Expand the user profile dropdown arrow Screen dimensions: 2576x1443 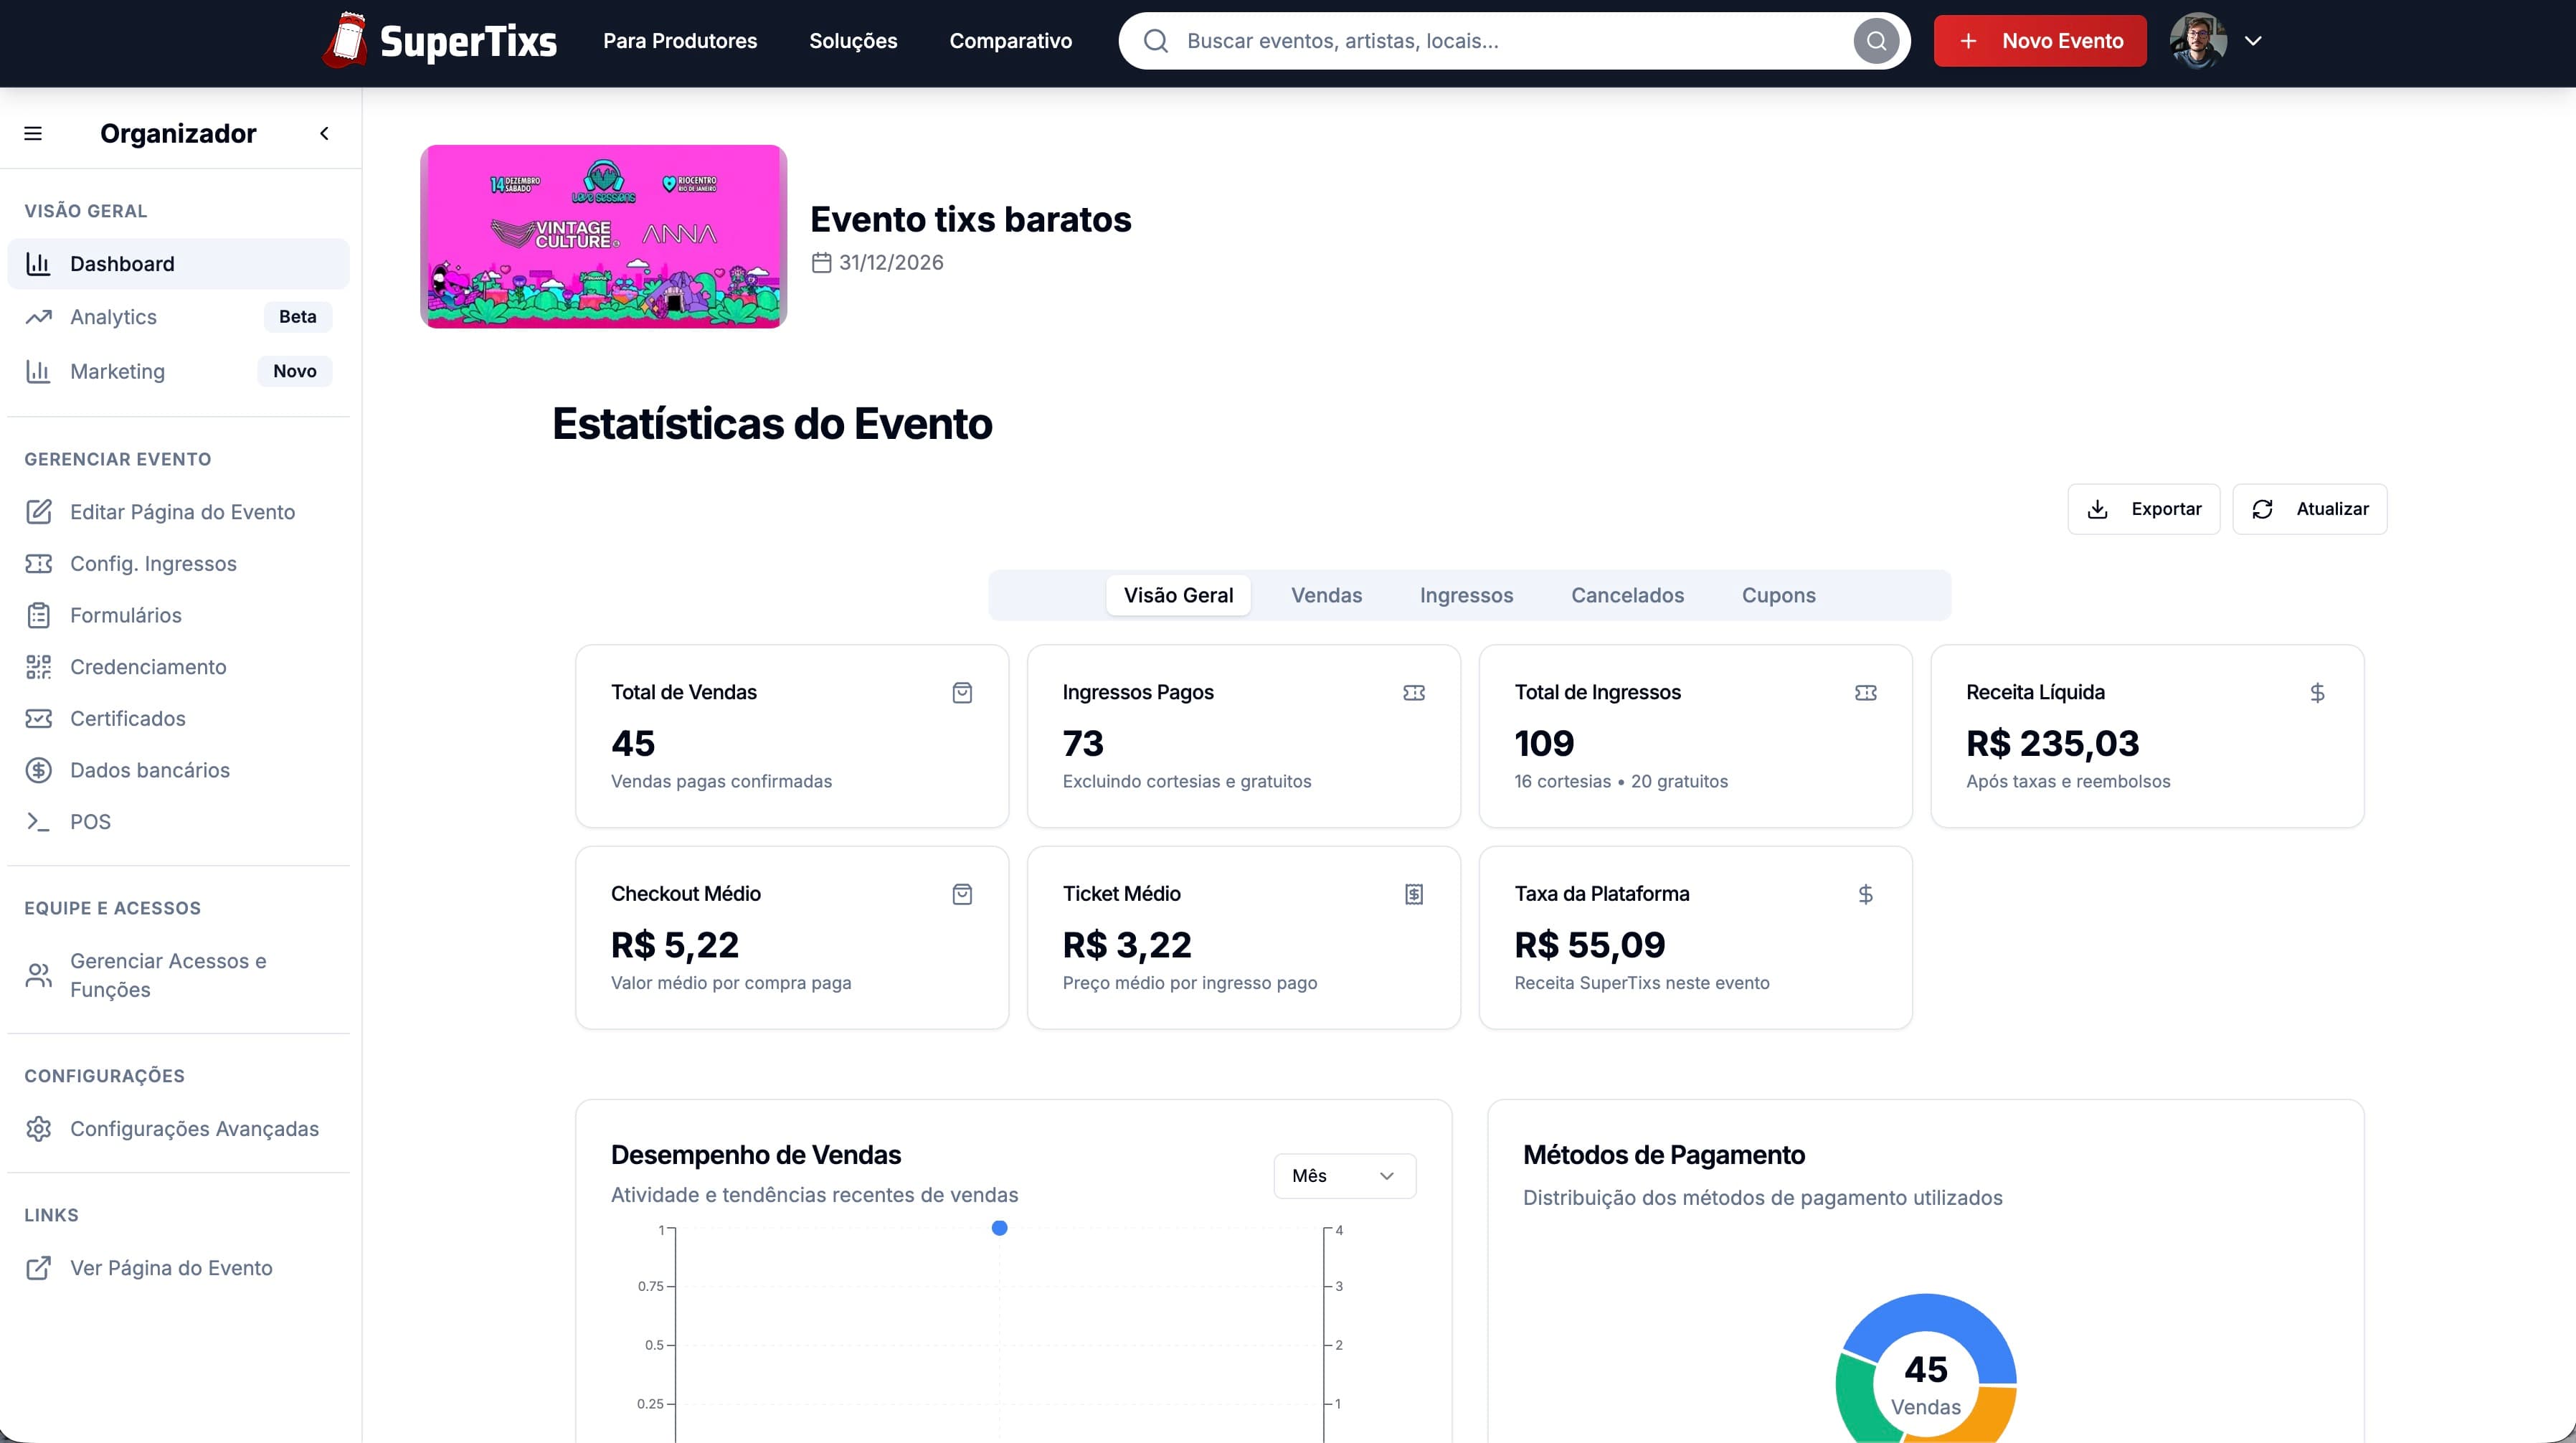[x=2253, y=41]
